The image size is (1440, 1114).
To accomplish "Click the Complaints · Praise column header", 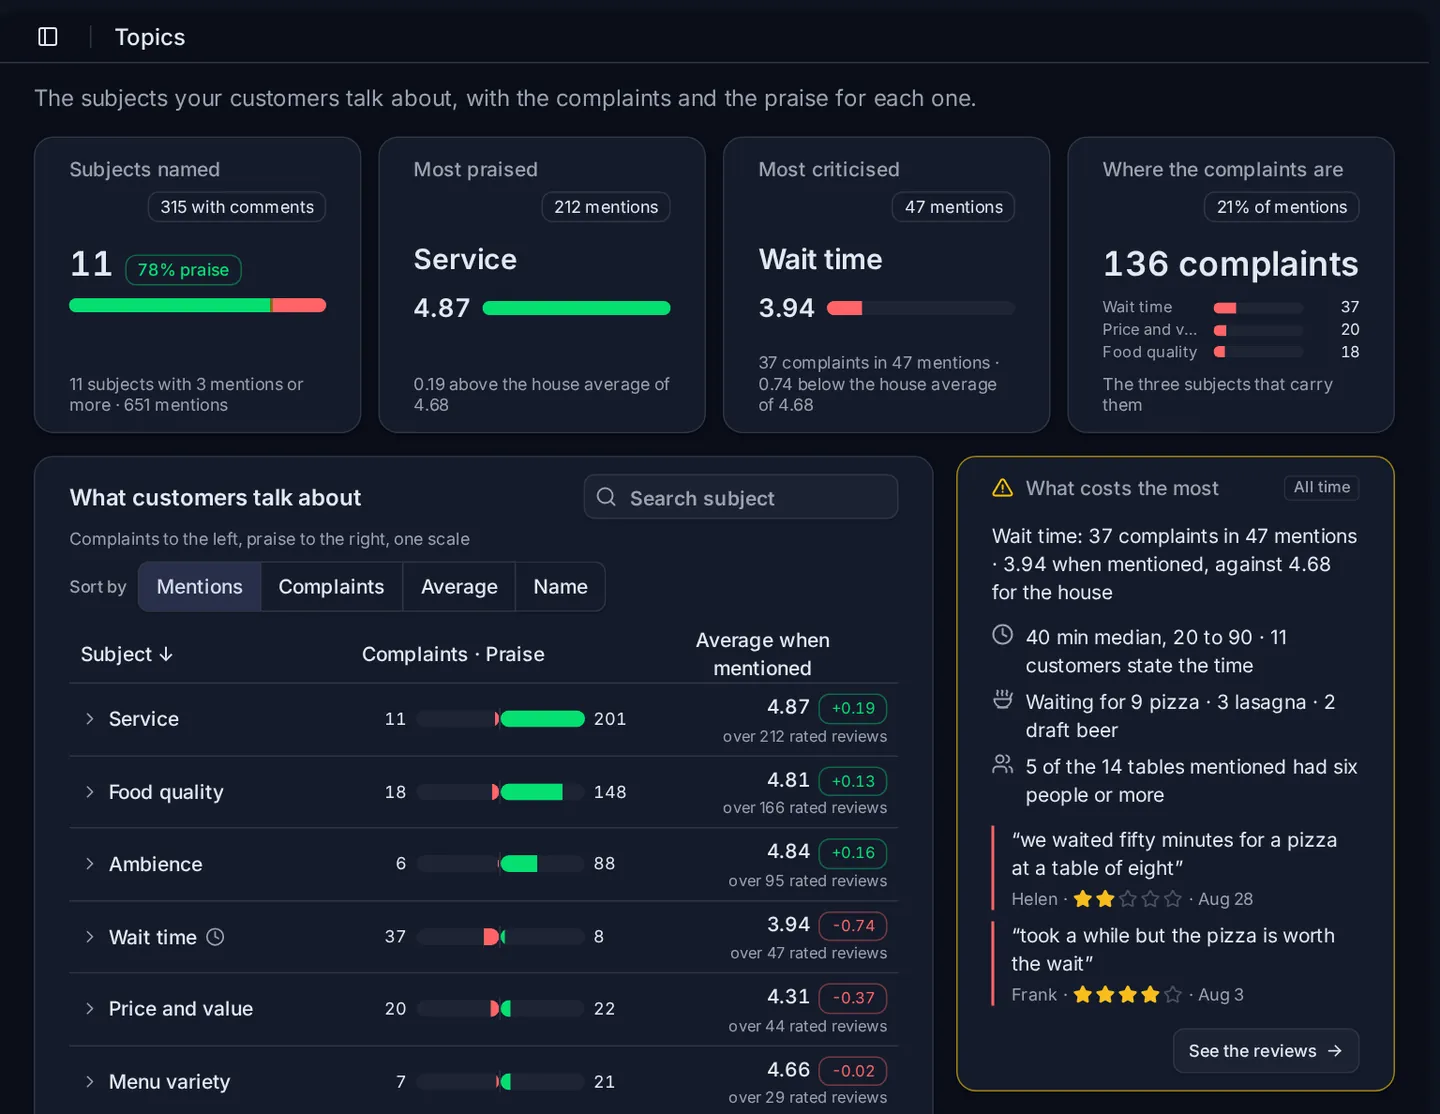I will click(453, 654).
